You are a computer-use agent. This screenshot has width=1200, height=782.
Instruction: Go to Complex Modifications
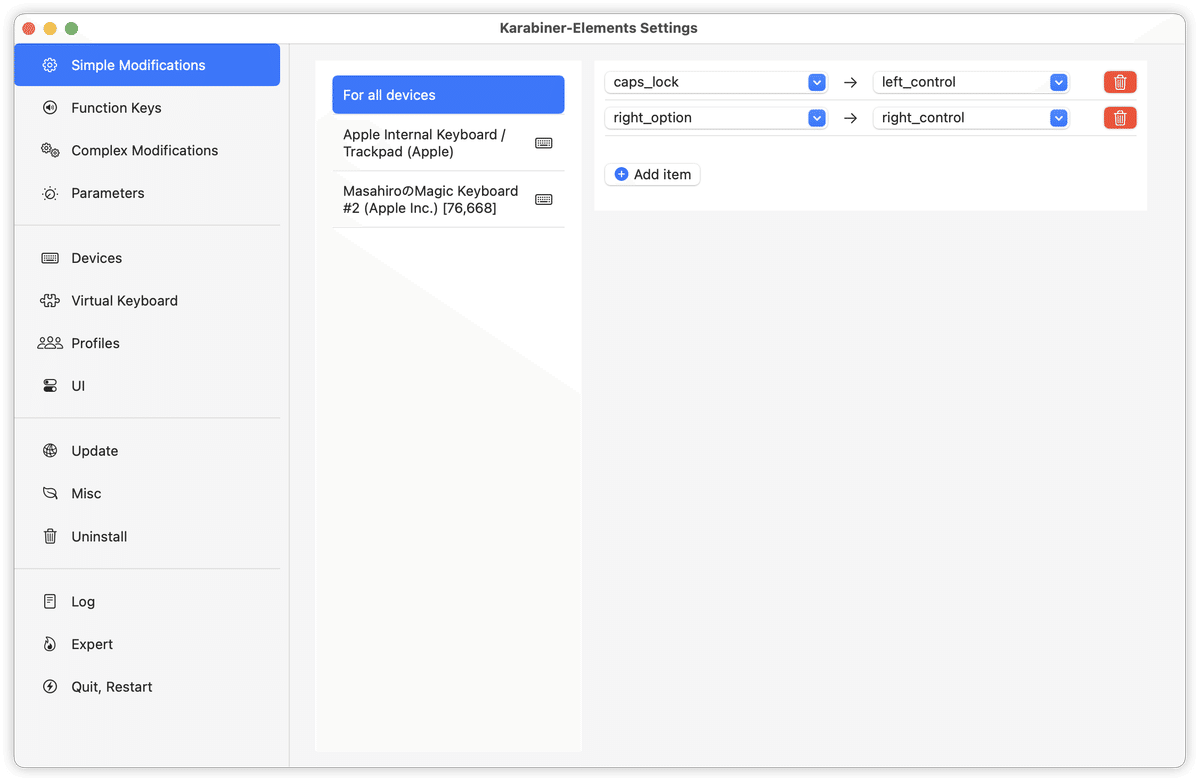click(147, 150)
